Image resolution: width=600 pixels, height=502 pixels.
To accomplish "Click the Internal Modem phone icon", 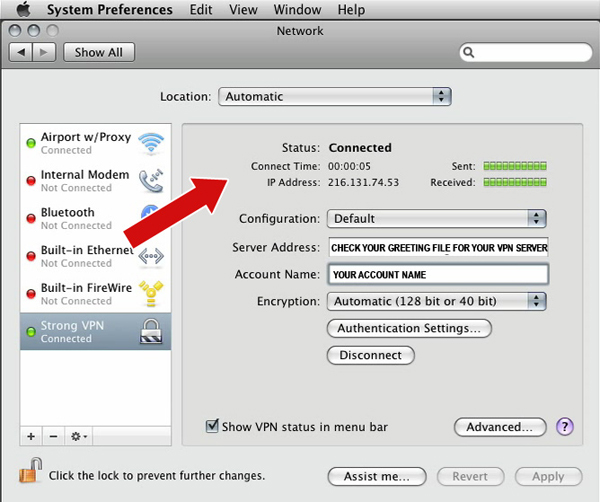I will click(151, 180).
